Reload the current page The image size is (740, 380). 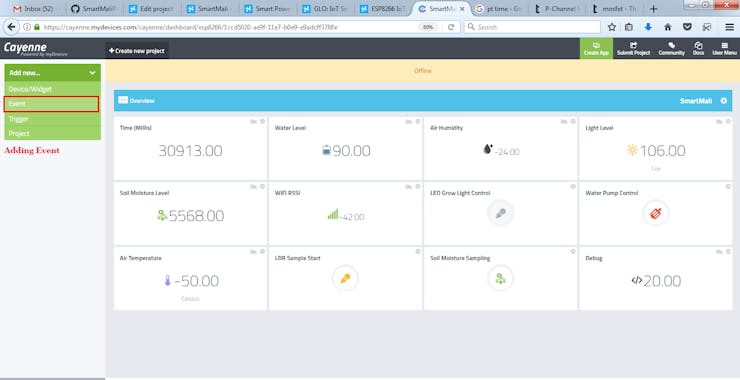click(451, 27)
